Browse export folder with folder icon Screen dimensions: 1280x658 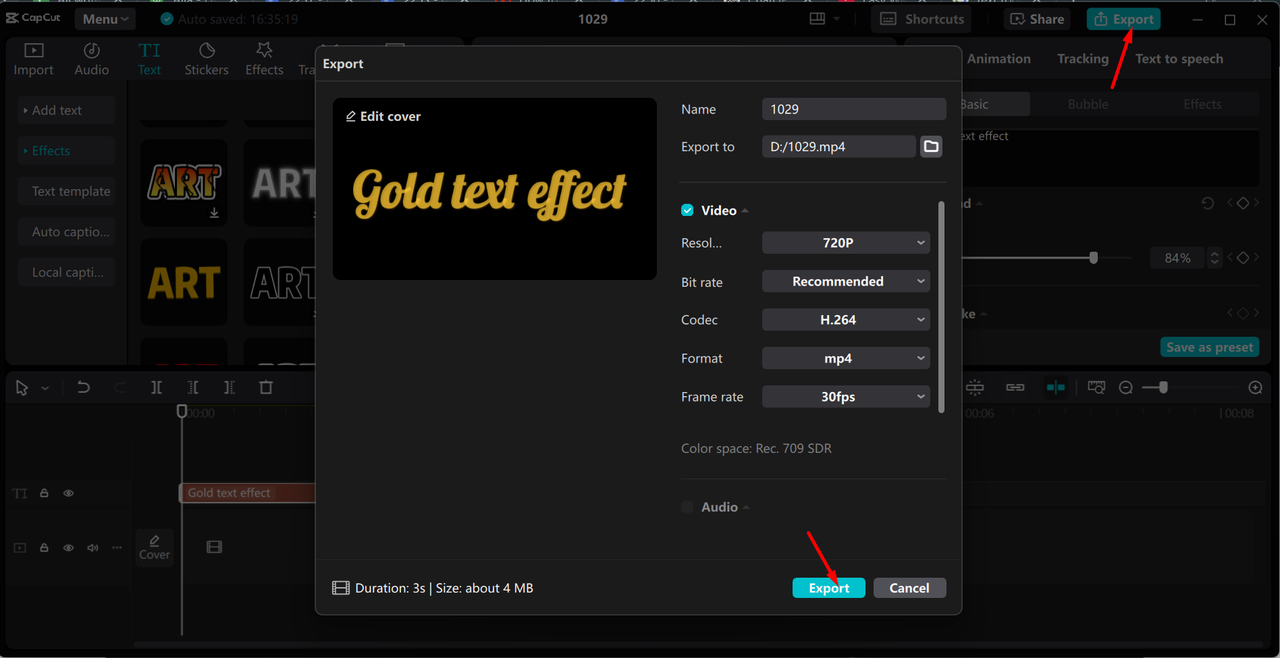(x=931, y=147)
